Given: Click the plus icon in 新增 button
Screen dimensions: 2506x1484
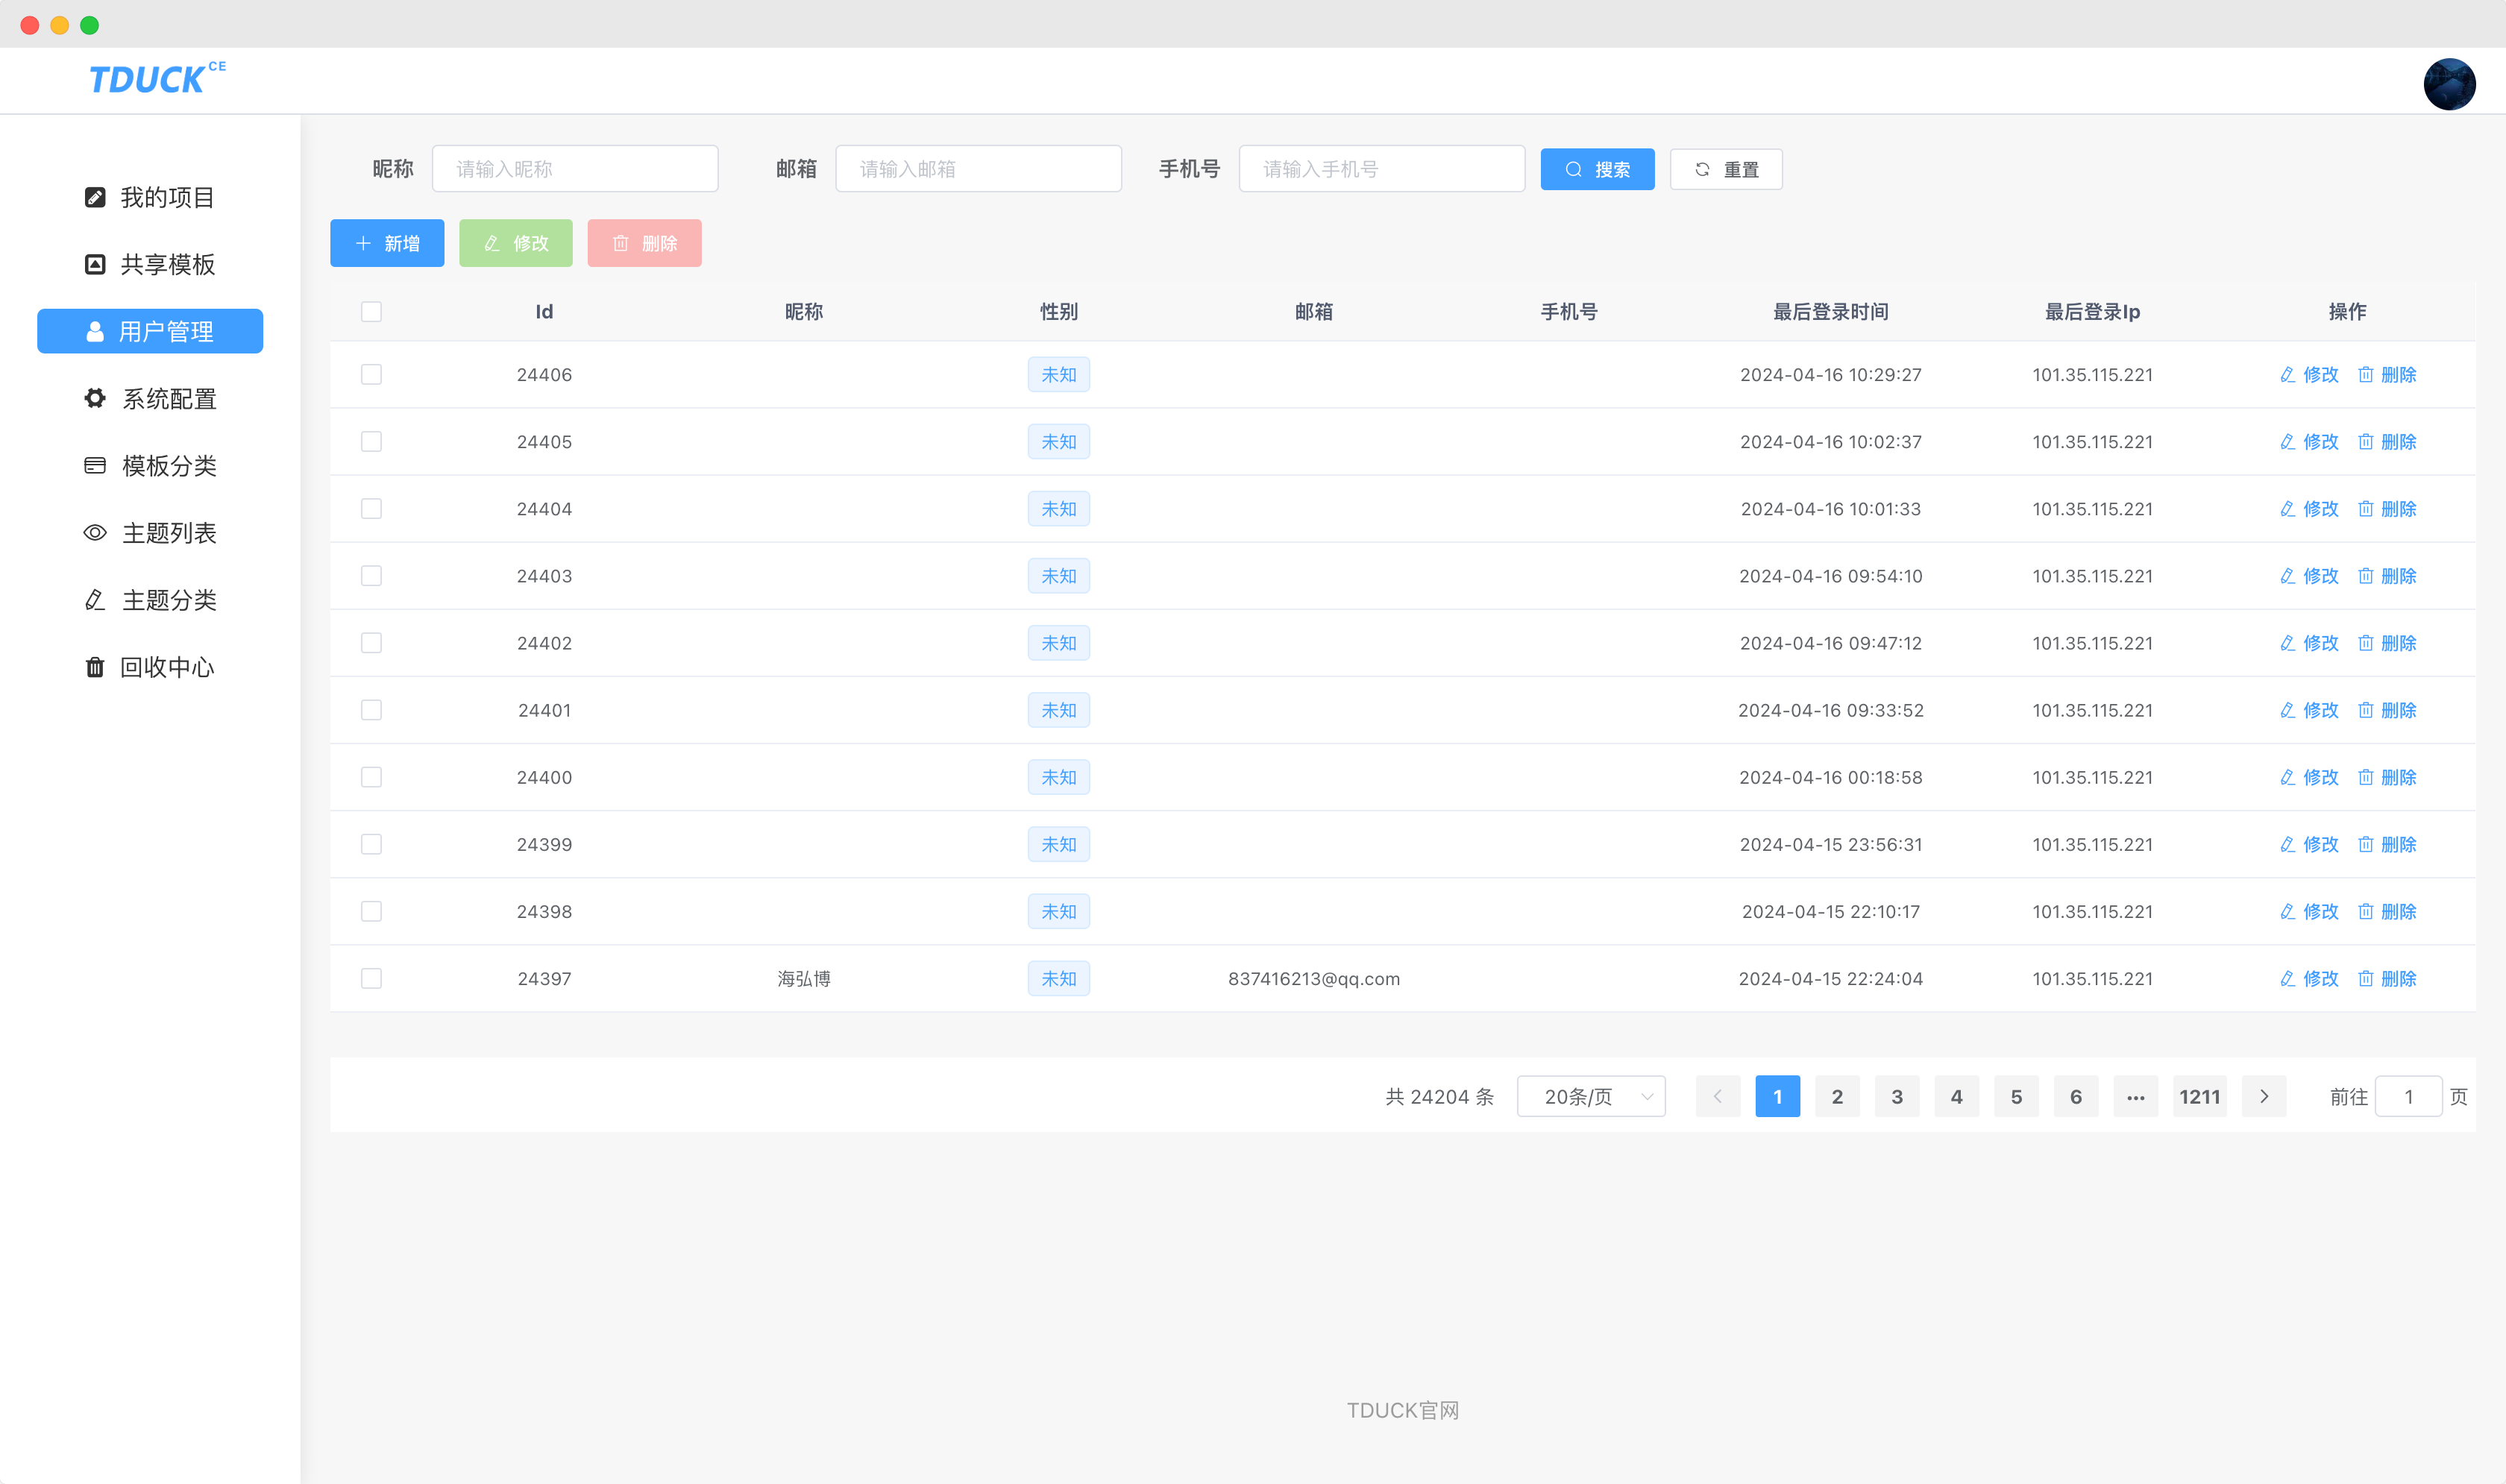Looking at the screenshot, I should point(363,243).
